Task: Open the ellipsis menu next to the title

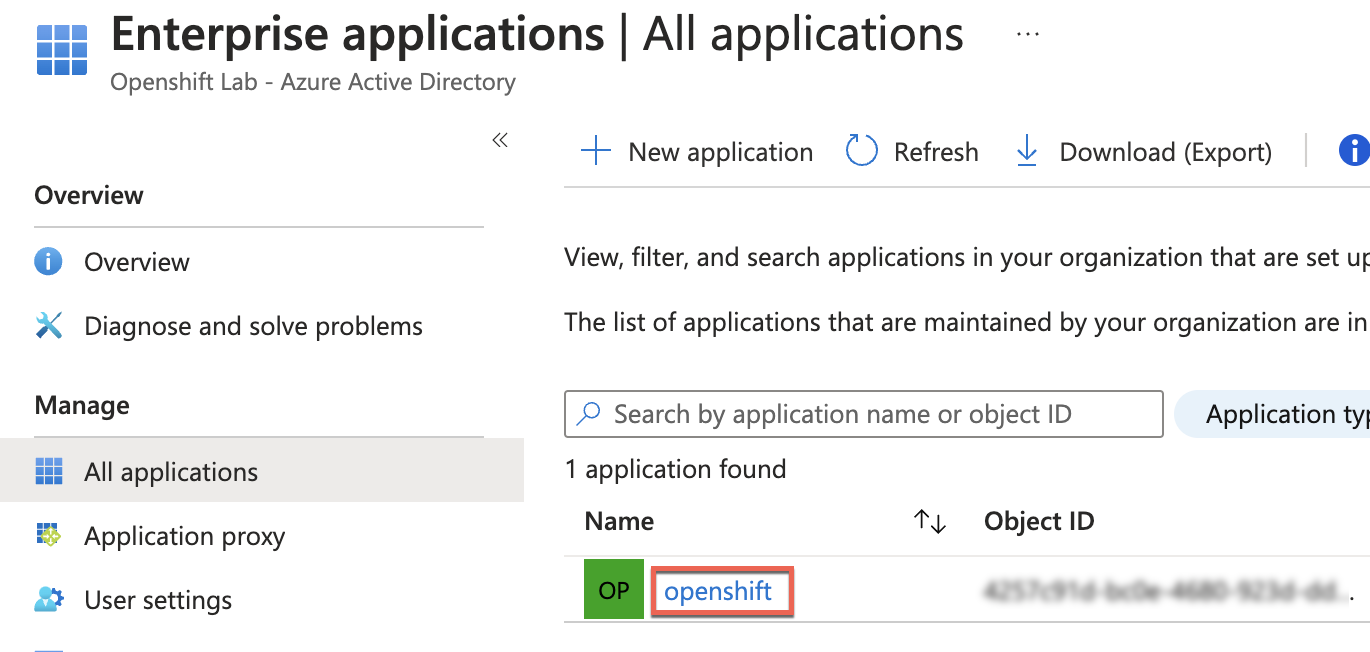Action: (x=1028, y=33)
